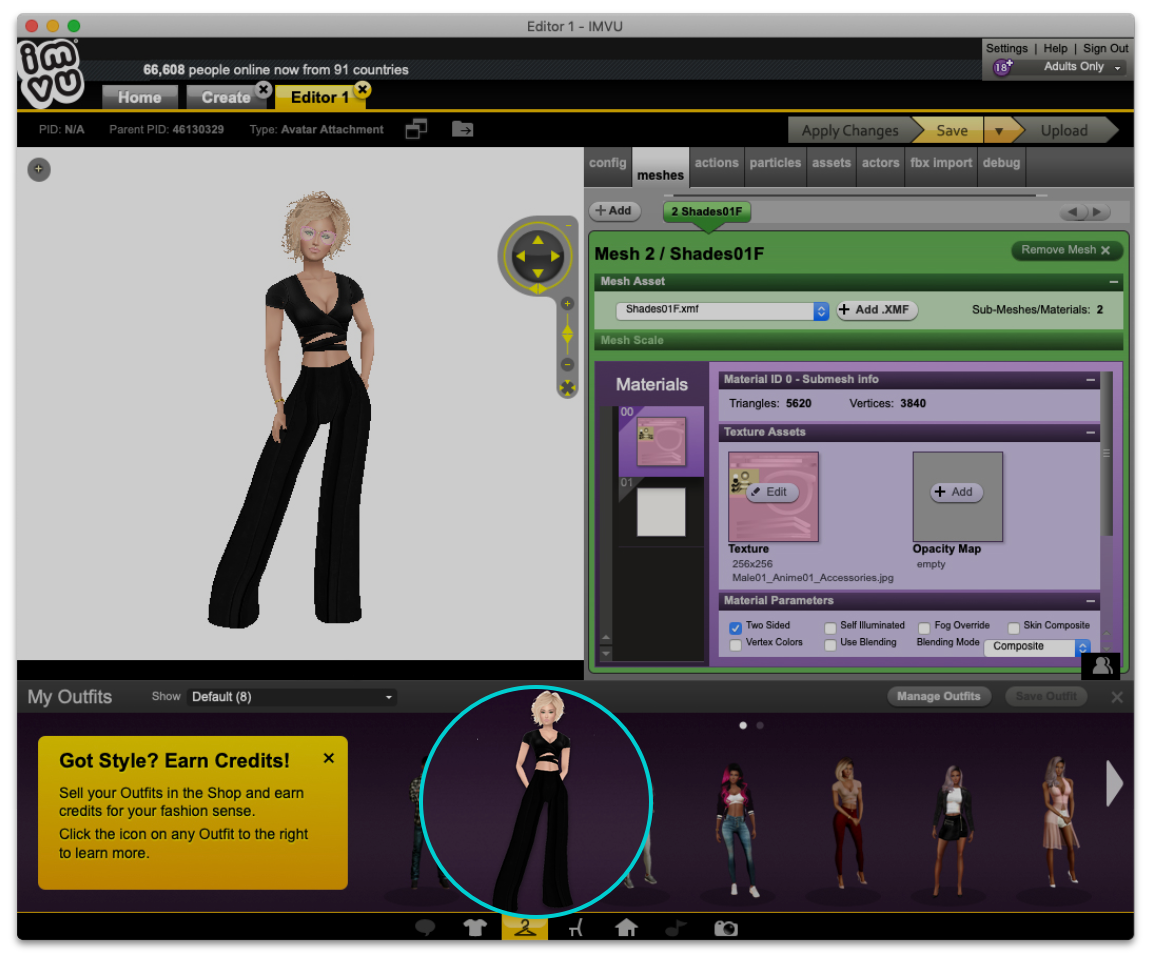This screenshot has height=960, width=1152.
Task: Close the Editor 1 tab
Action: pyautogui.click(x=362, y=90)
